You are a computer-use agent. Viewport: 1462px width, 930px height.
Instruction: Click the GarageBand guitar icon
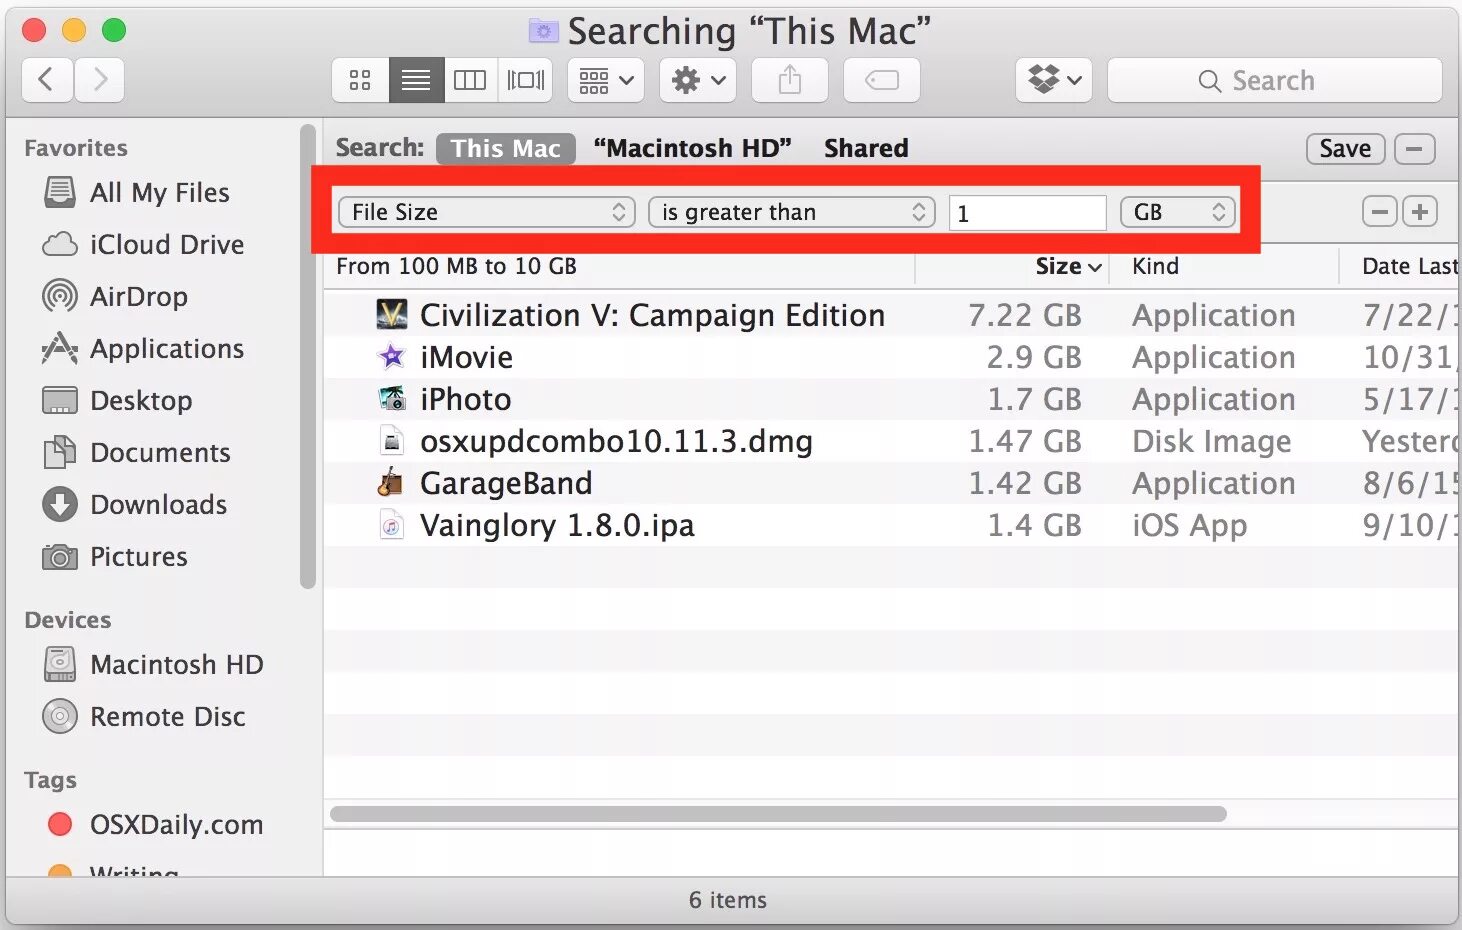pos(391,482)
